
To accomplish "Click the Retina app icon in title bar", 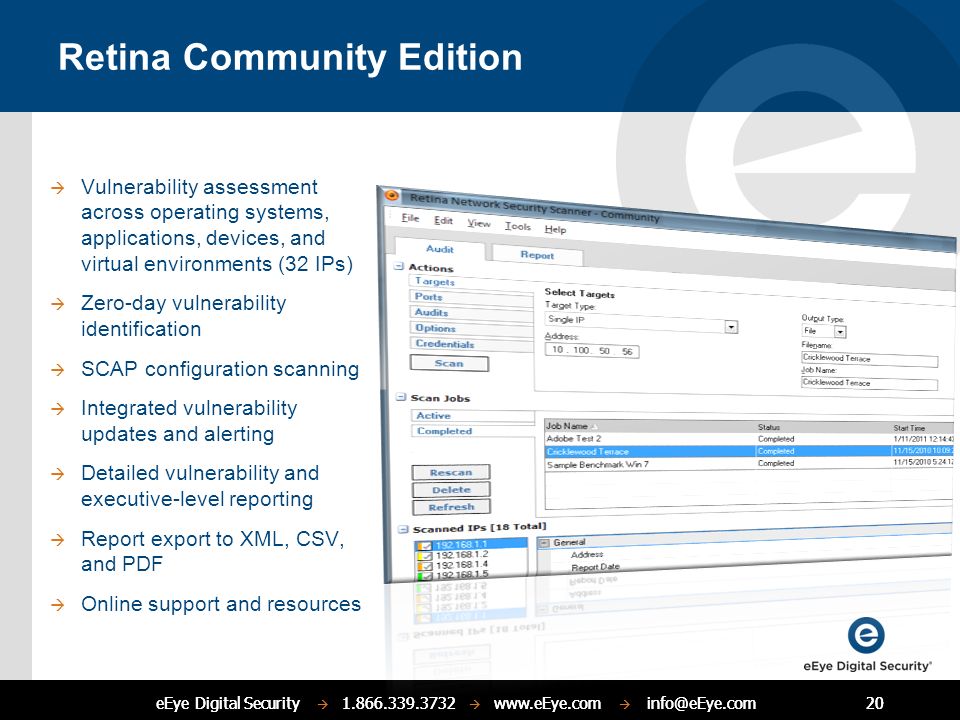I will point(391,196).
